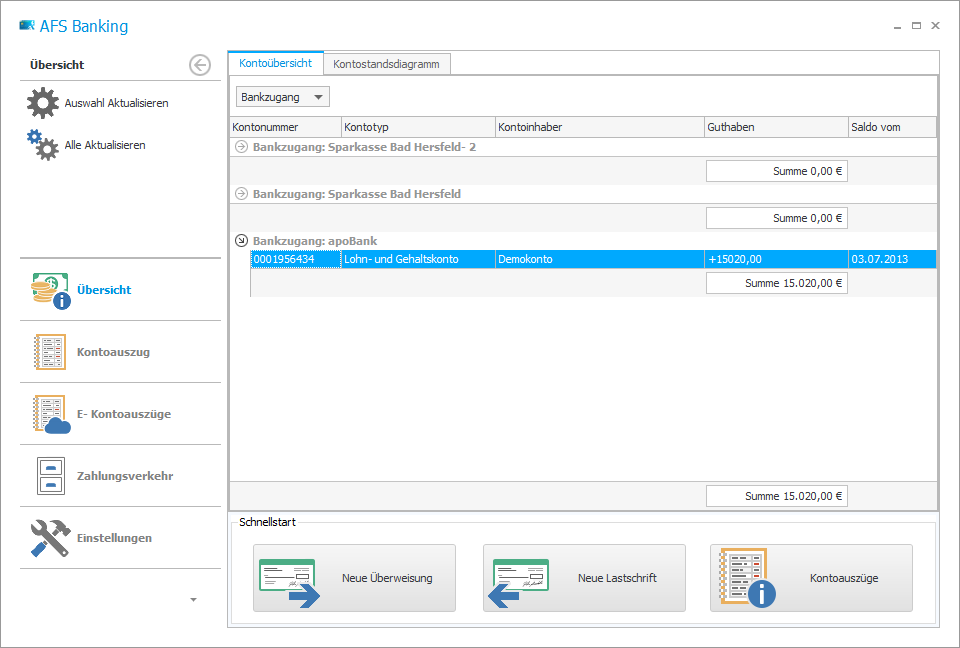960x648 pixels.
Task: Sort by the Kontotyp column header
Action: click(x=418, y=127)
